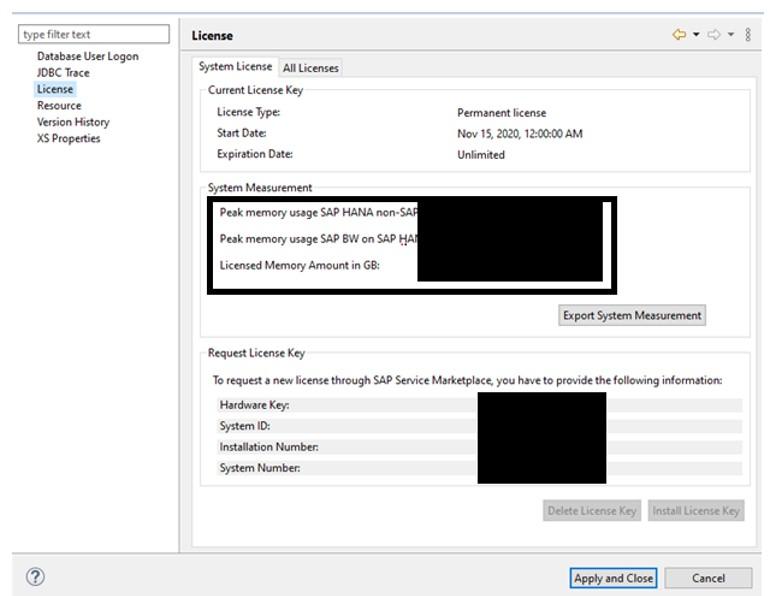Click the Install License Key button

696,511
